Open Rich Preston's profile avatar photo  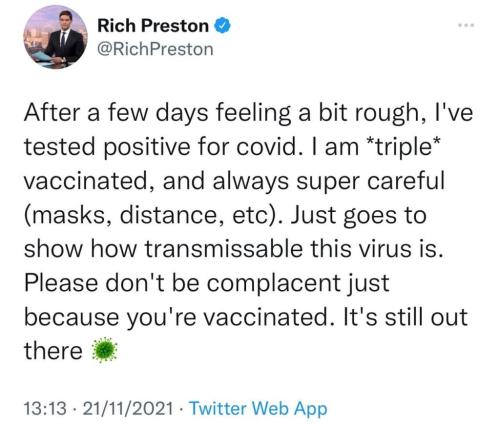[55, 37]
